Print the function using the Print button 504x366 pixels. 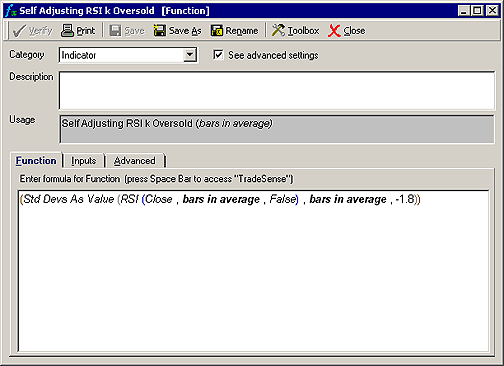(x=78, y=31)
